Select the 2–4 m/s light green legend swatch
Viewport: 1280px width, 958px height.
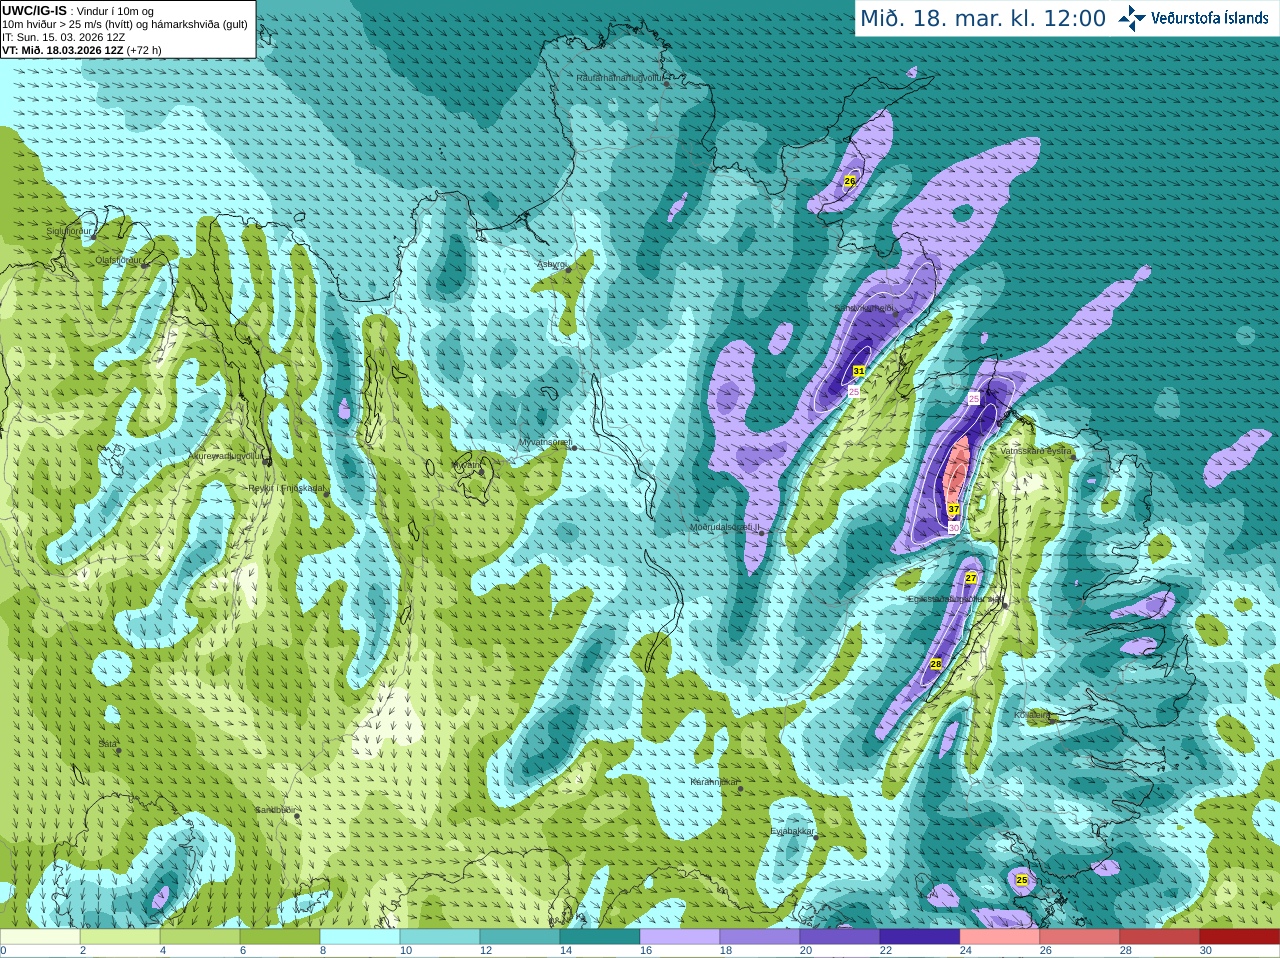click(x=120, y=937)
